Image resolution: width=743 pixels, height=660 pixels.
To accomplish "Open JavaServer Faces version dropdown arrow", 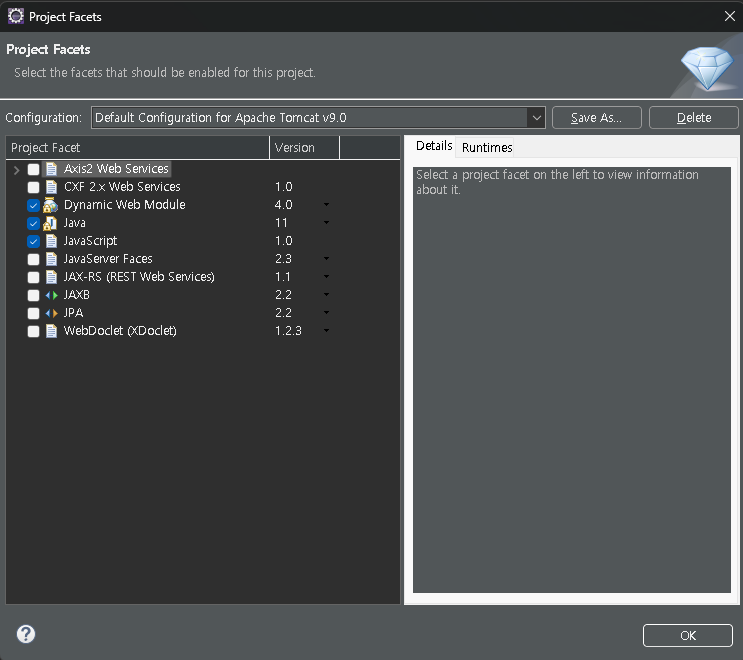I will pyautogui.click(x=326, y=259).
